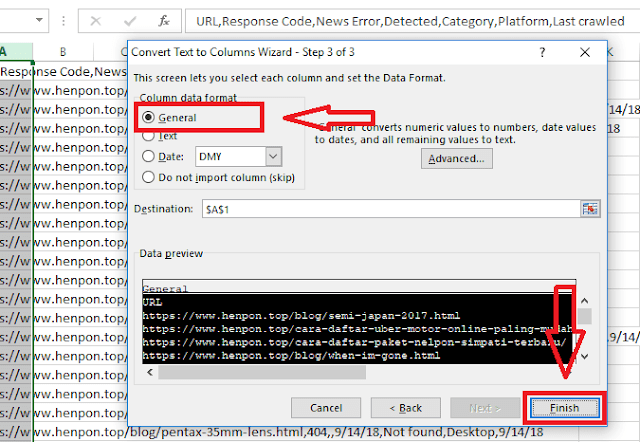640x442 pixels.
Task: Select the Date data format radio button
Action: pyautogui.click(x=163, y=156)
